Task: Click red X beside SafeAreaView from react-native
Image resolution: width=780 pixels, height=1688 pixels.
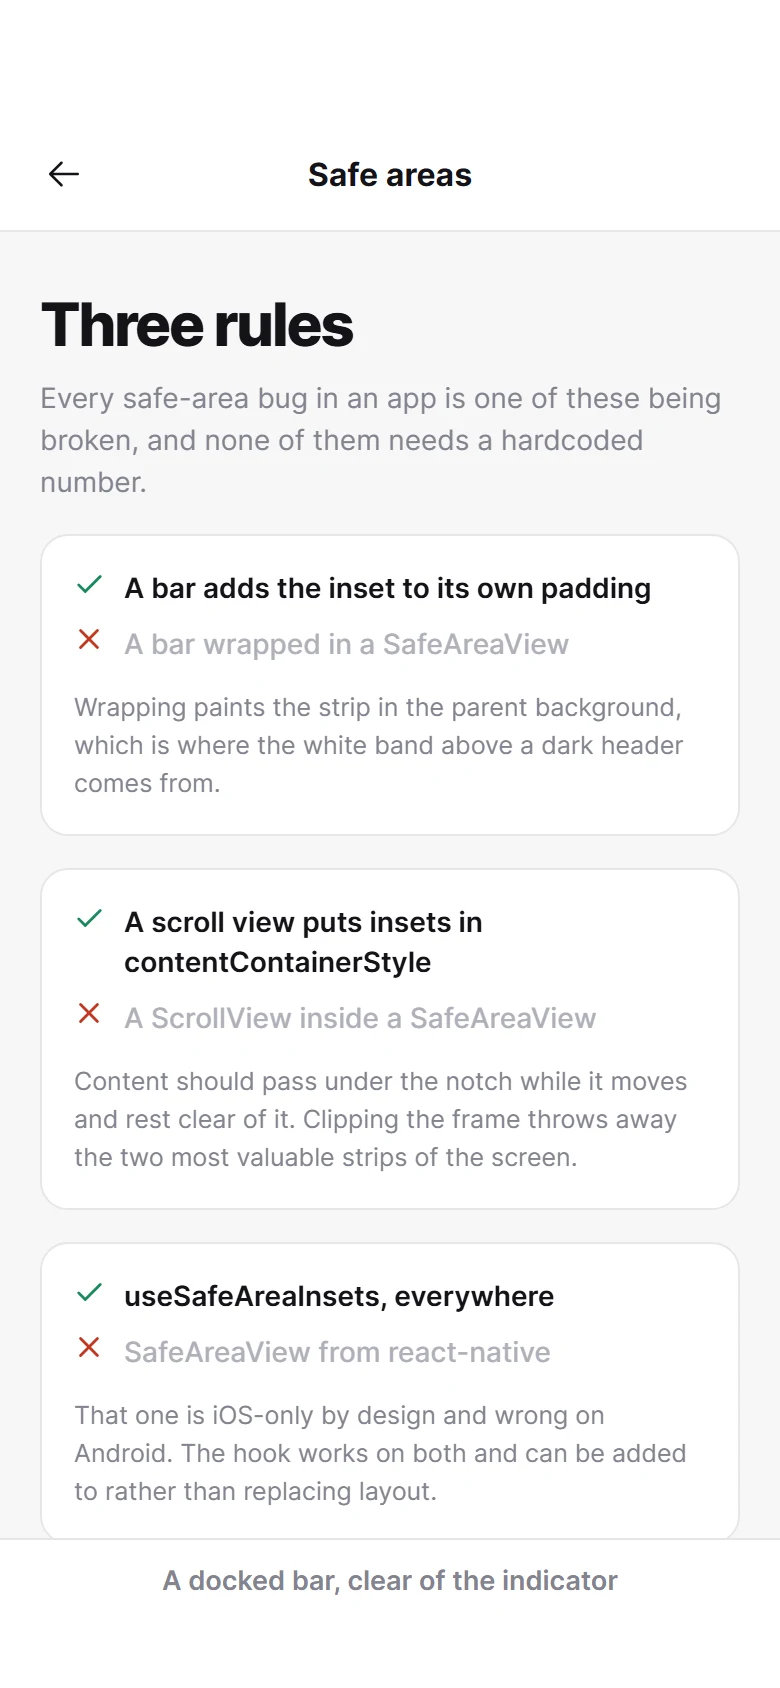Action: 89,1347
